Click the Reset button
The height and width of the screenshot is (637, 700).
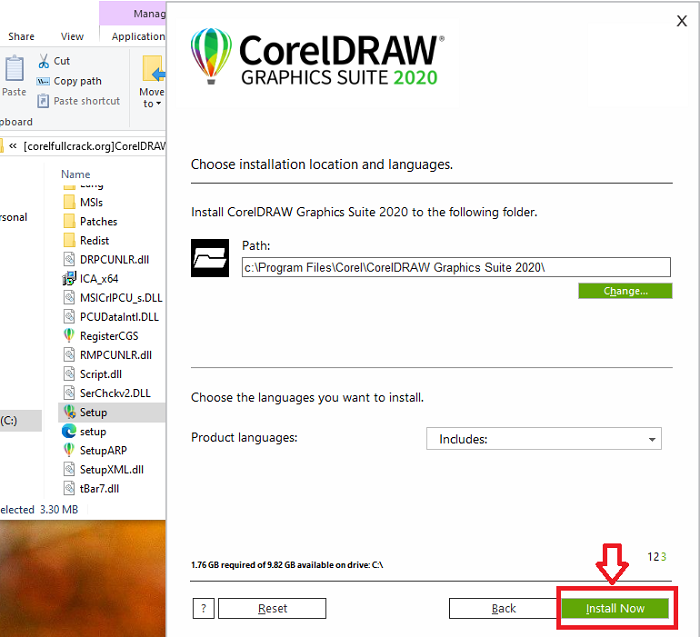272,608
